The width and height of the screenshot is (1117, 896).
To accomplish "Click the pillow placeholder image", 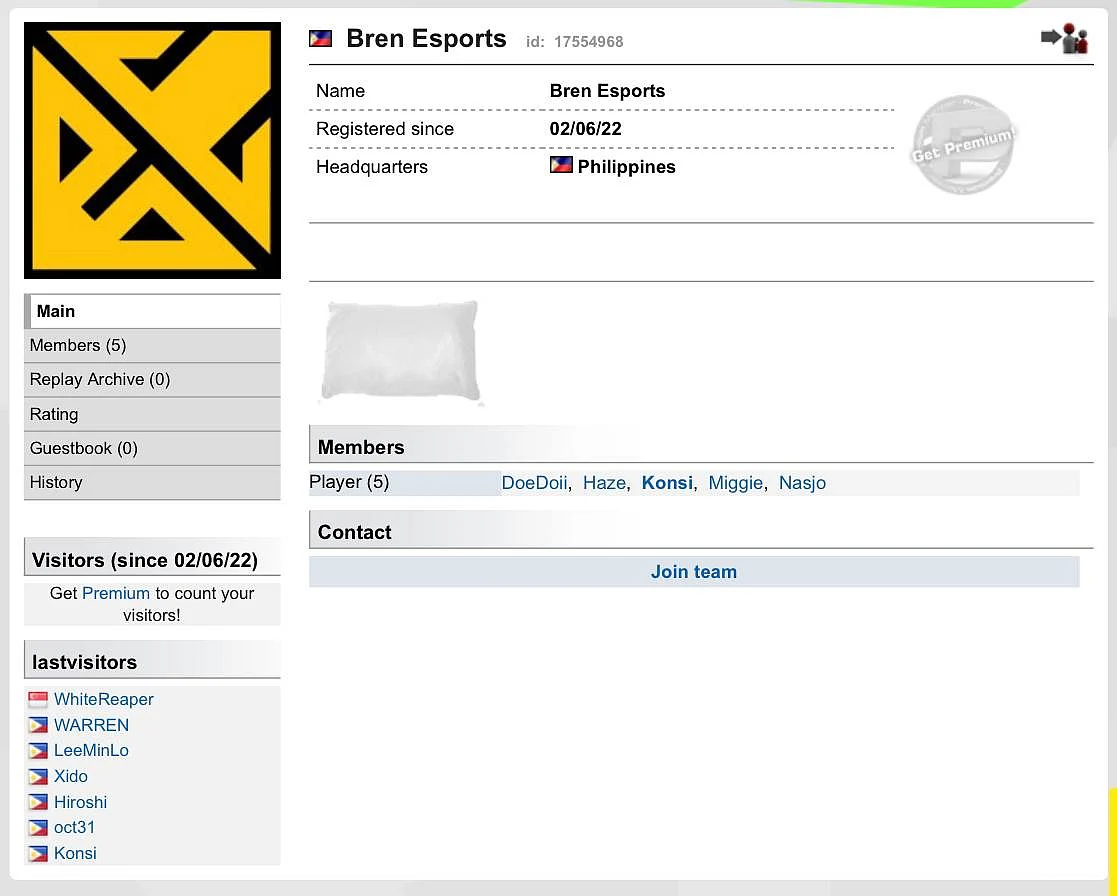I will pos(400,351).
